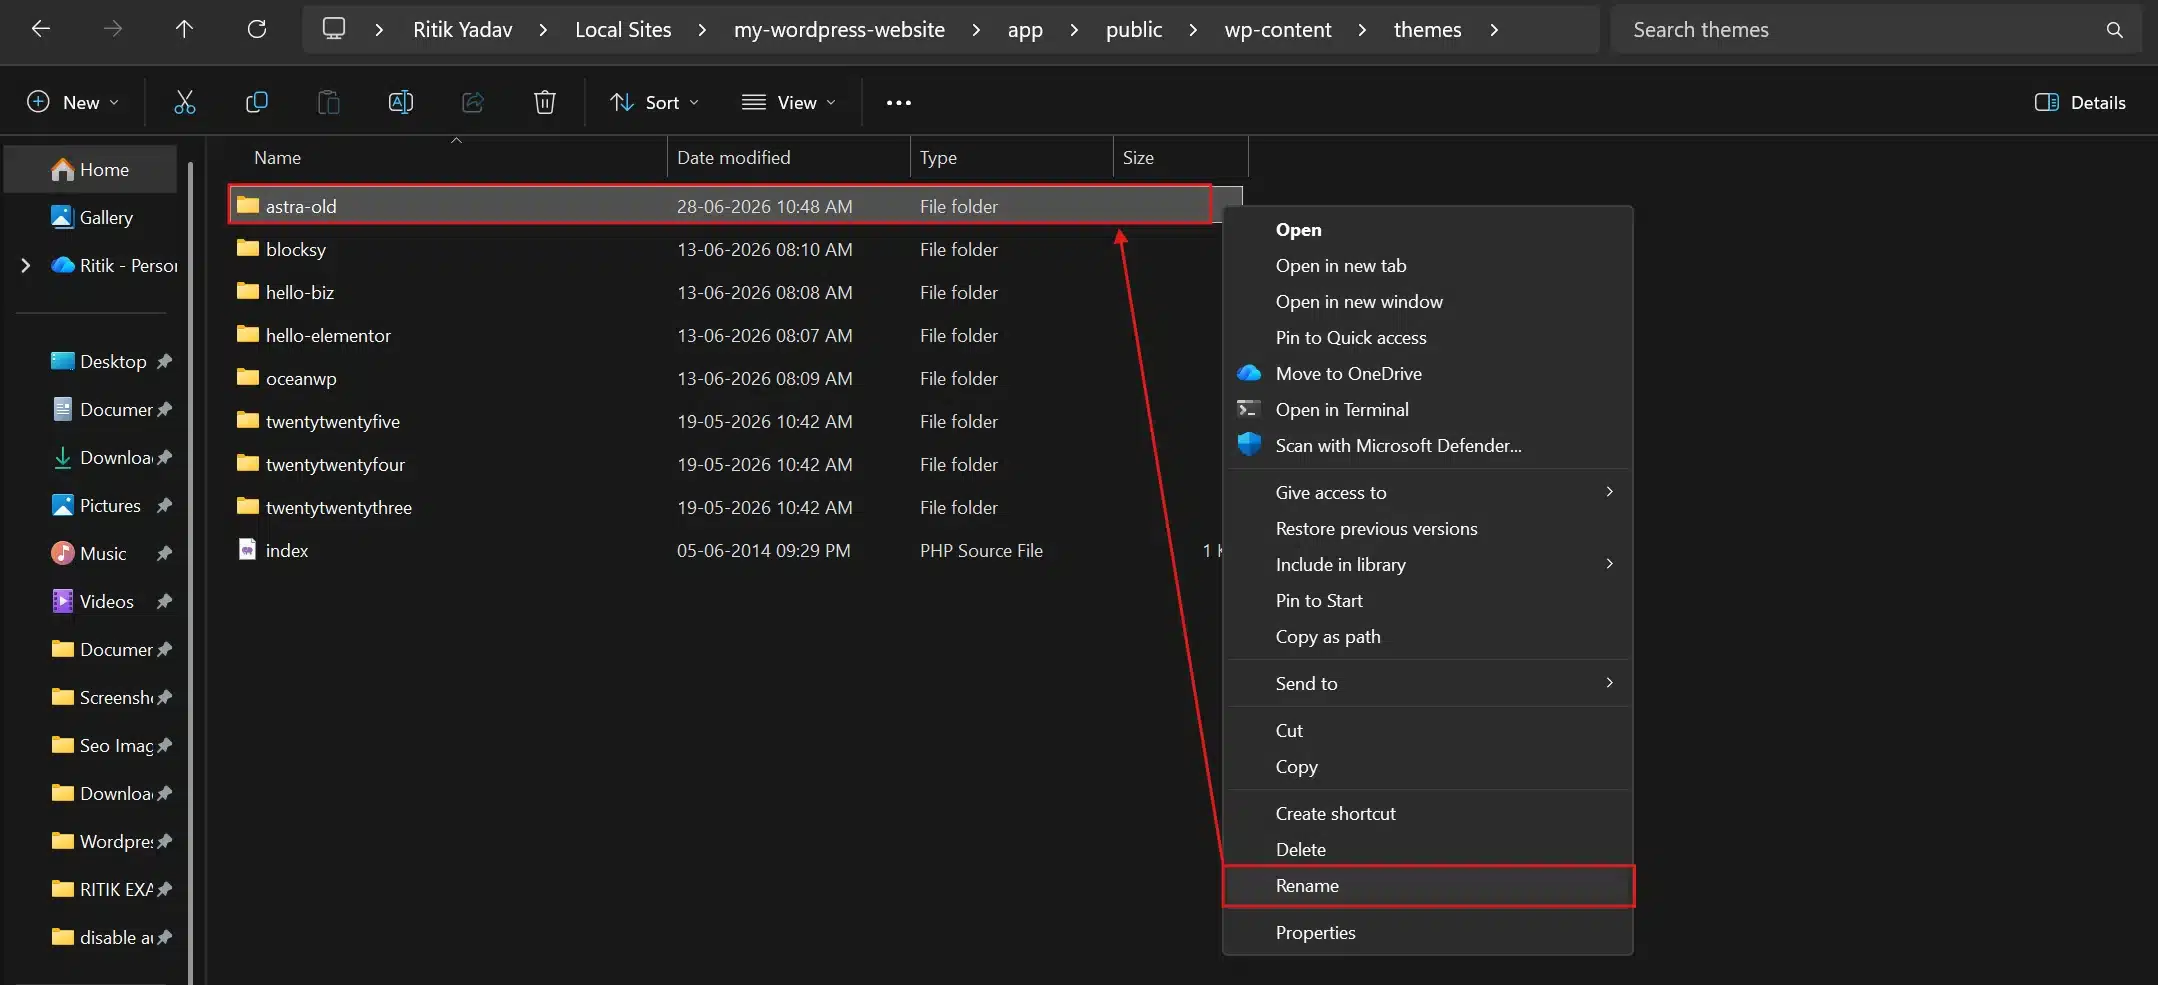Refresh the themes folder view
Viewport: 2158px width, 985px height.
[257, 29]
